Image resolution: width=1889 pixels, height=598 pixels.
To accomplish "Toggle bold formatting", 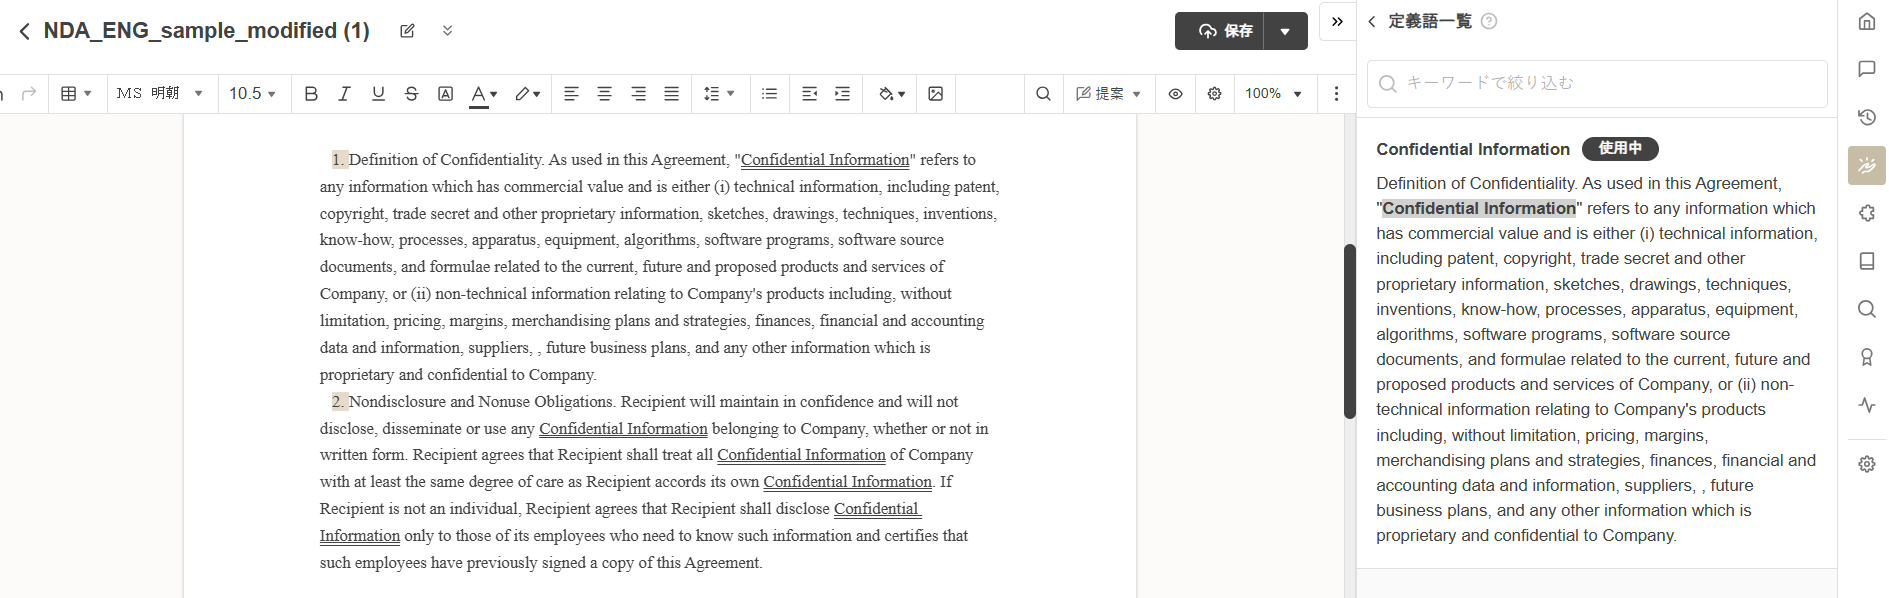I will pyautogui.click(x=311, y=94).
